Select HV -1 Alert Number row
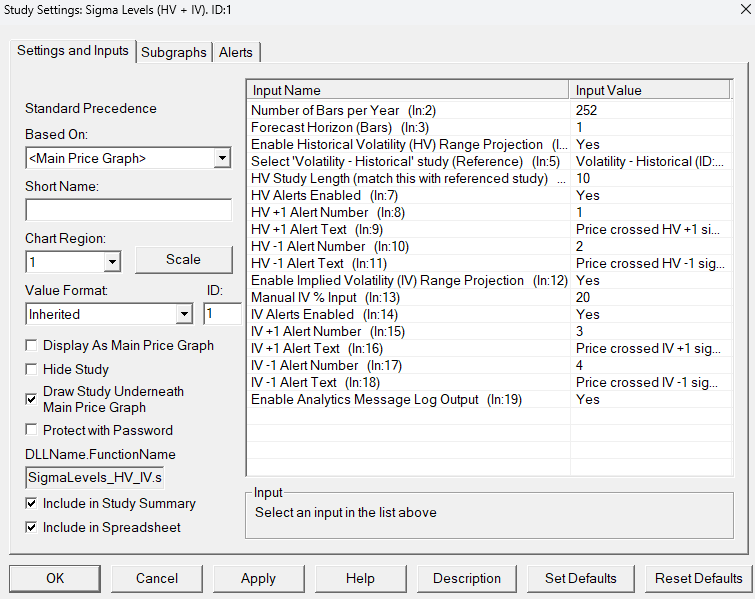This screenshot has height=599, width=755. tap(490, 247)
